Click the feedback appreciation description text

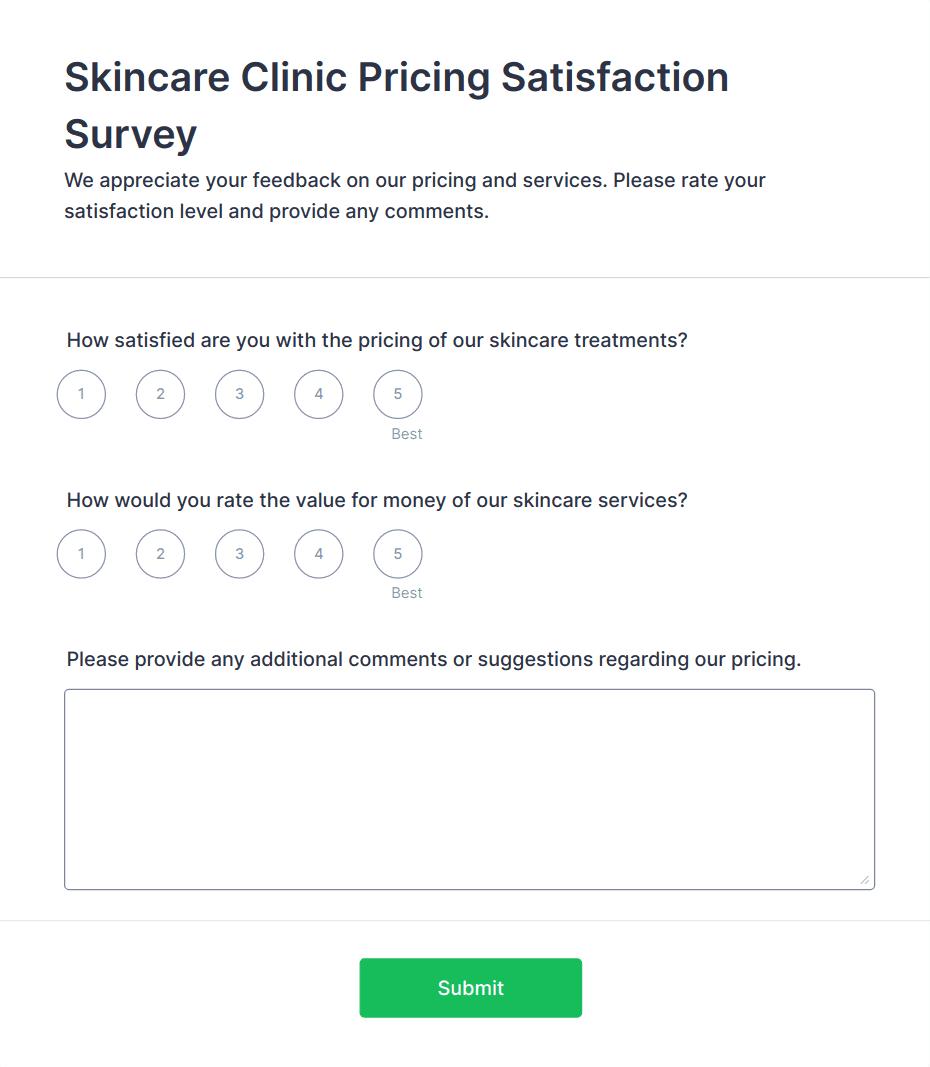(414, 196)
